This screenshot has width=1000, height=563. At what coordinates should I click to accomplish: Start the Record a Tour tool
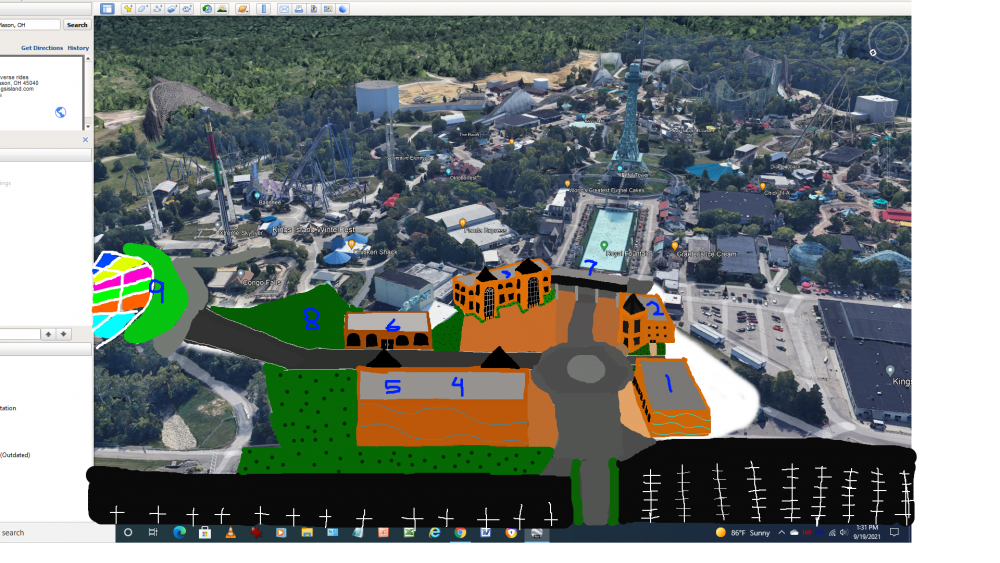(x=187, y=9)
